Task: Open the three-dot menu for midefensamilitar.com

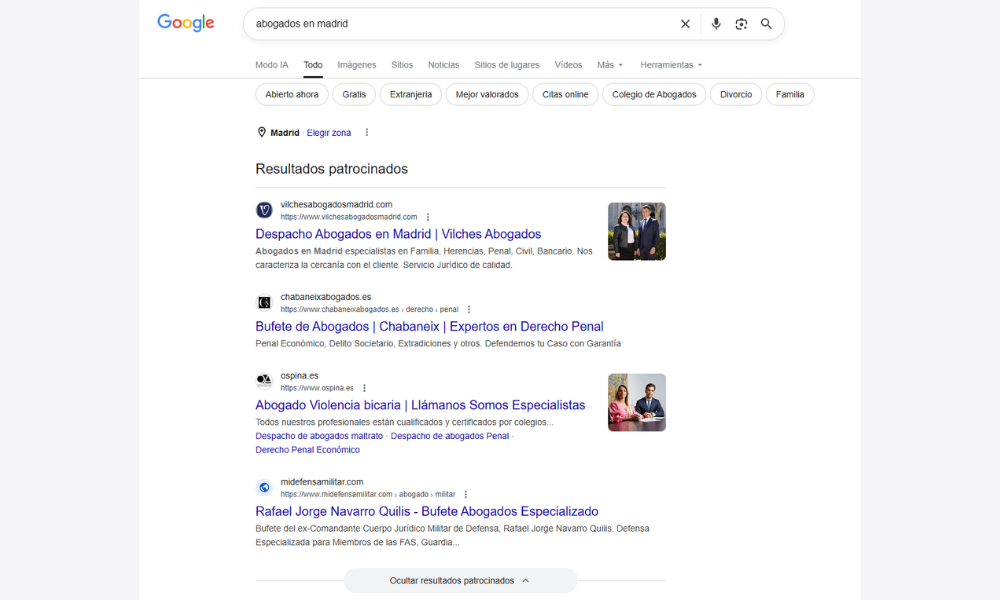Action: [466, 494]
